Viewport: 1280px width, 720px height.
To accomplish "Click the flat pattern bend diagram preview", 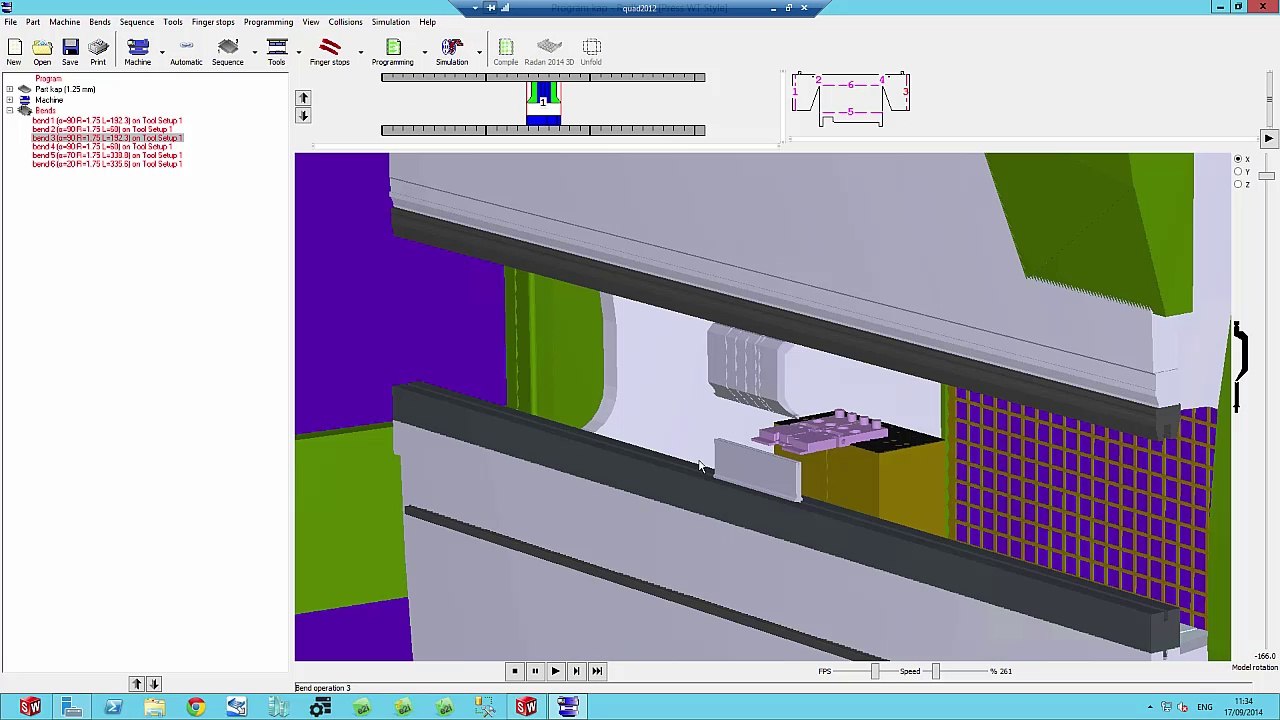I will pos(850,99).
